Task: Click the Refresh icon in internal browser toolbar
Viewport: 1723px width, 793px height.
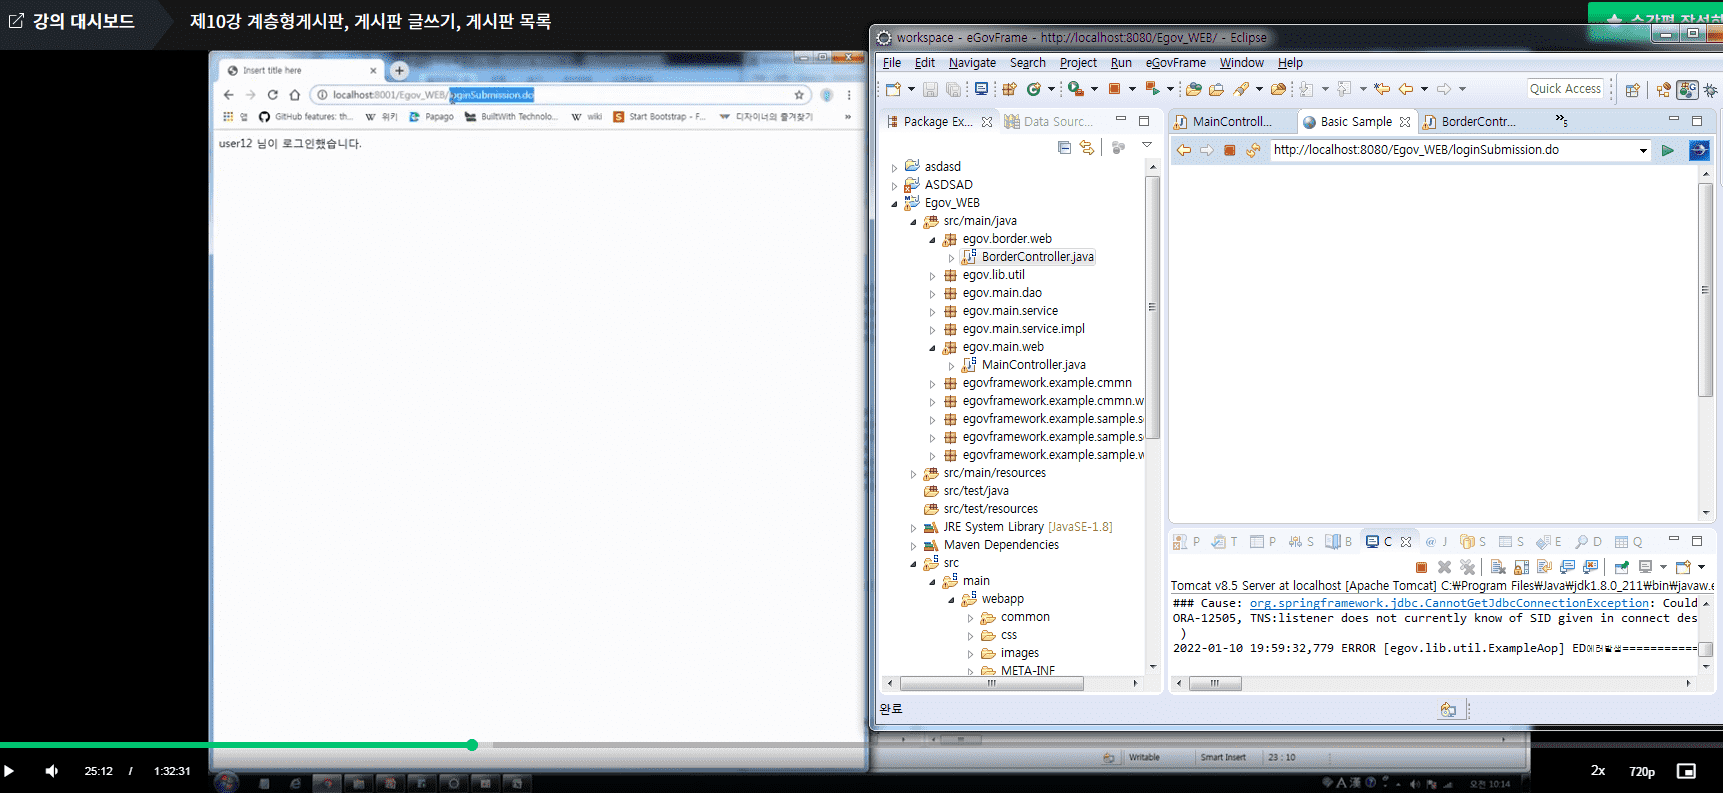Action: coord(1252,150)
